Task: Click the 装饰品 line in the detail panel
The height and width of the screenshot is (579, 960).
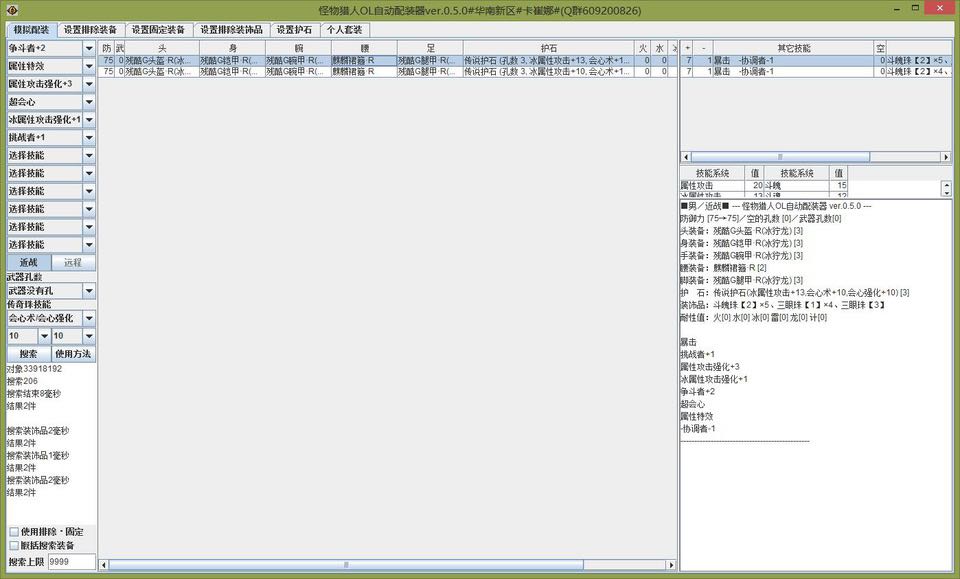Action: (782, 305)
